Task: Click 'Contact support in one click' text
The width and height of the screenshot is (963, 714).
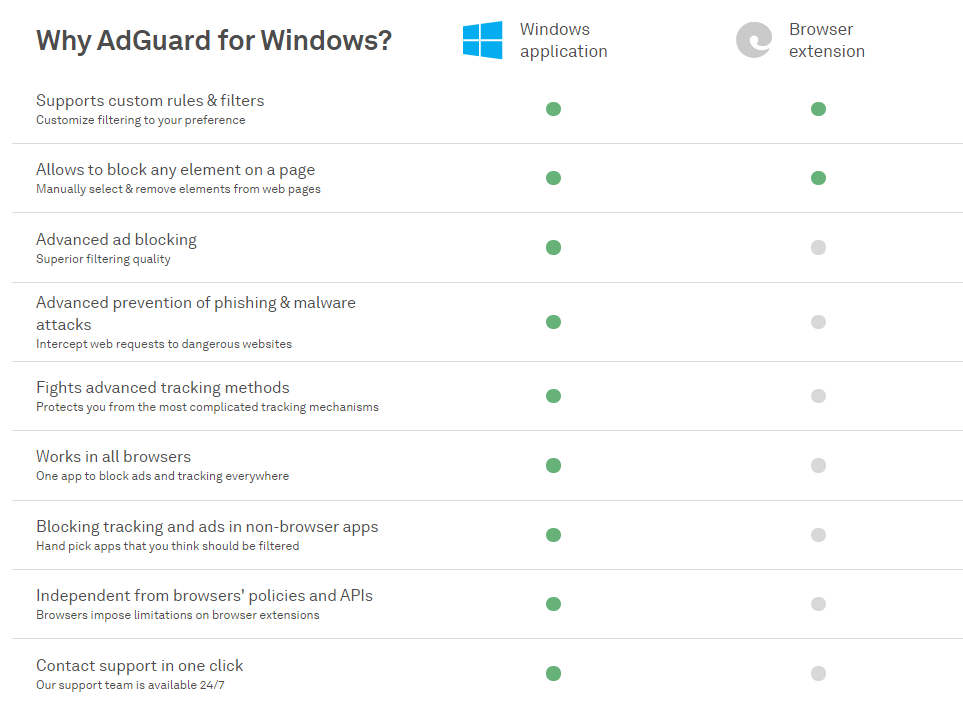Action: [139, 666]
